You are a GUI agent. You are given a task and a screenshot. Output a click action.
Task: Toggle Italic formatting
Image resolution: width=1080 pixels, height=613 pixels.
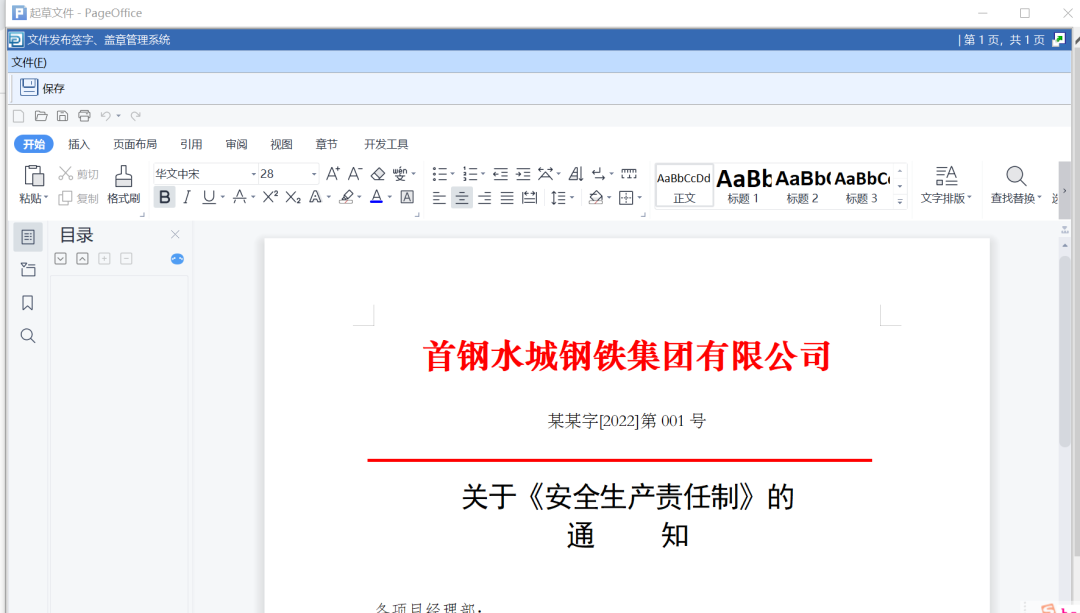186,198
